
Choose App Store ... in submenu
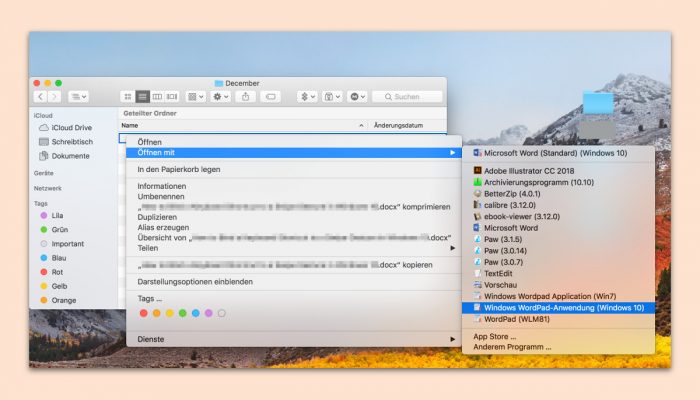(x=558, y=337)
